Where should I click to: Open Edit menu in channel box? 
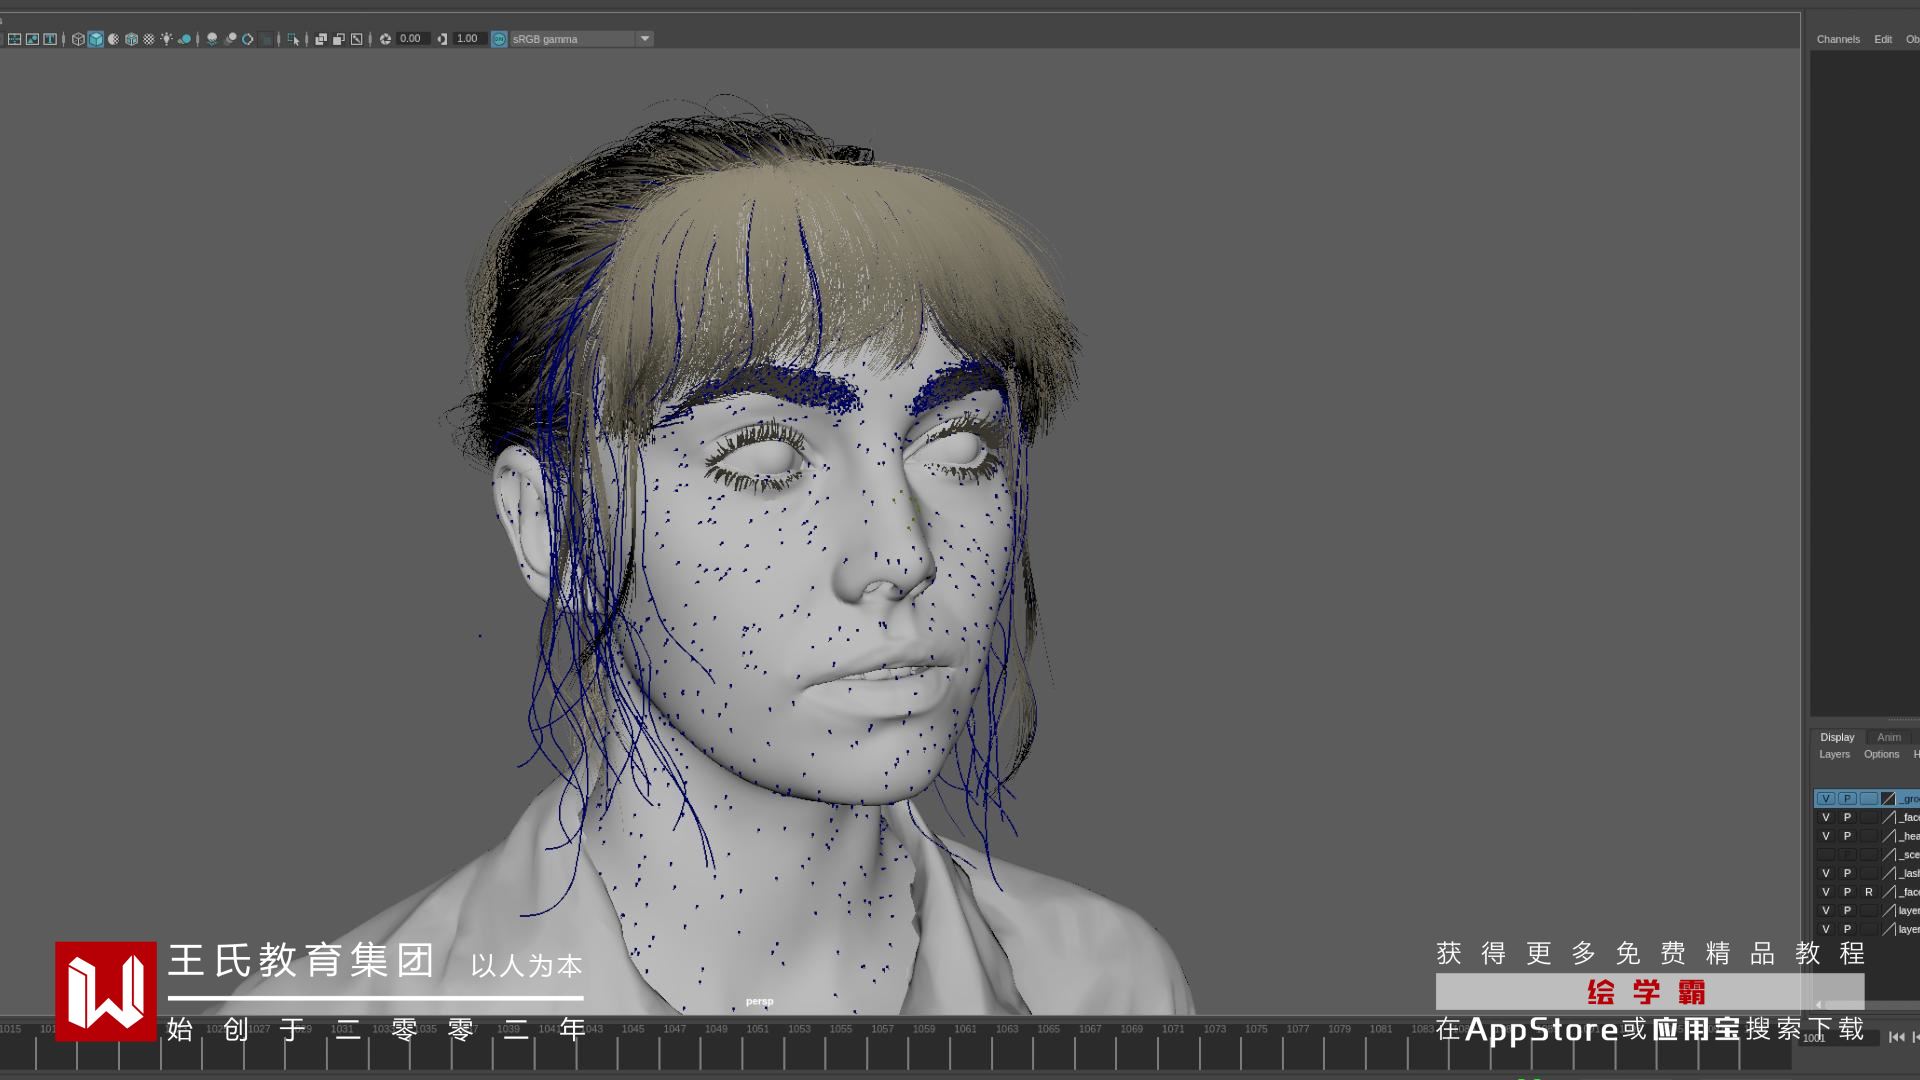(x=1883, y=39)
